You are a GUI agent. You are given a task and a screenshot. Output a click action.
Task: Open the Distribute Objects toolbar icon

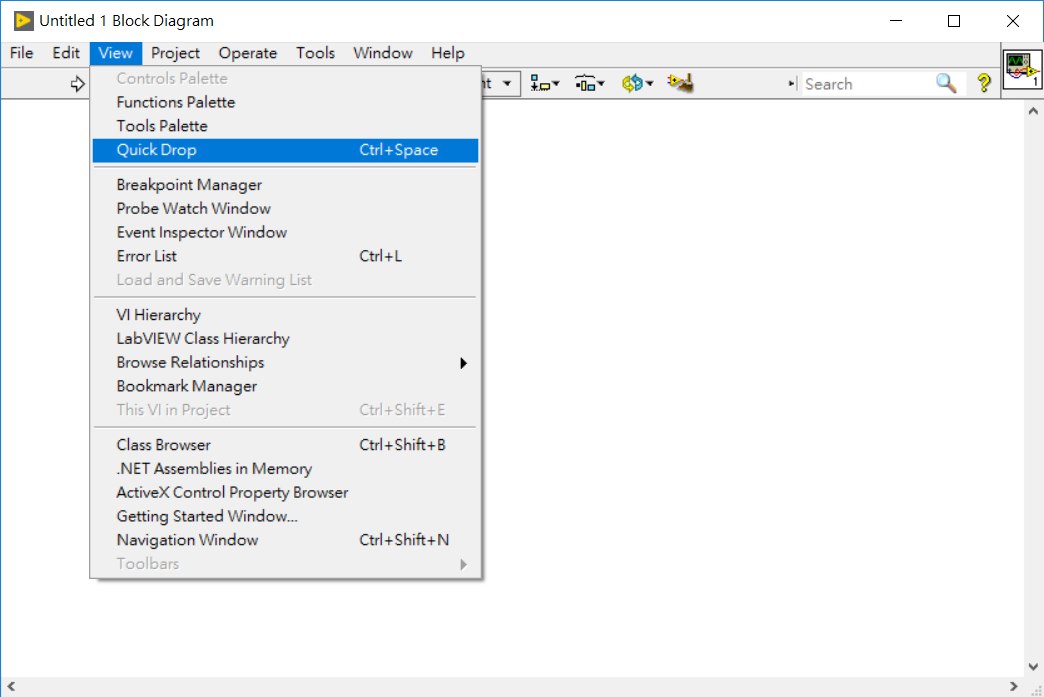pos(589,83)
